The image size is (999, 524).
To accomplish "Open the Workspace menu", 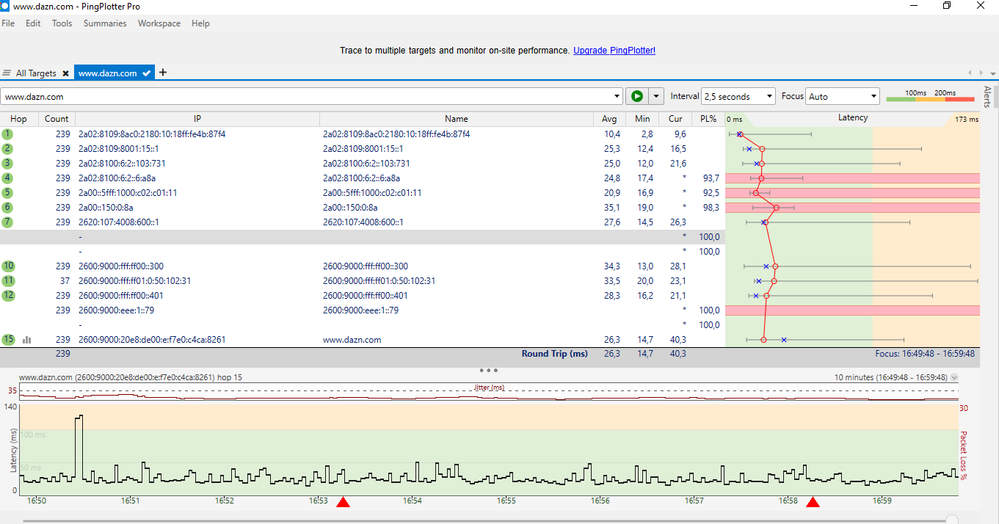I will coord(159,23).
